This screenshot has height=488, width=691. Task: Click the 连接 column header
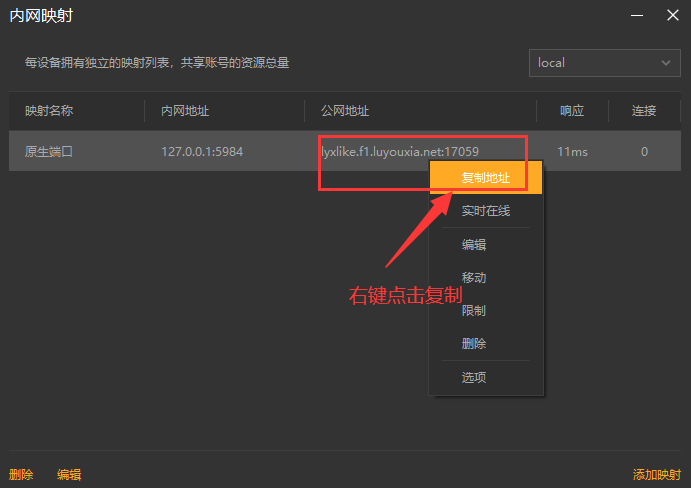coord(644,111)
